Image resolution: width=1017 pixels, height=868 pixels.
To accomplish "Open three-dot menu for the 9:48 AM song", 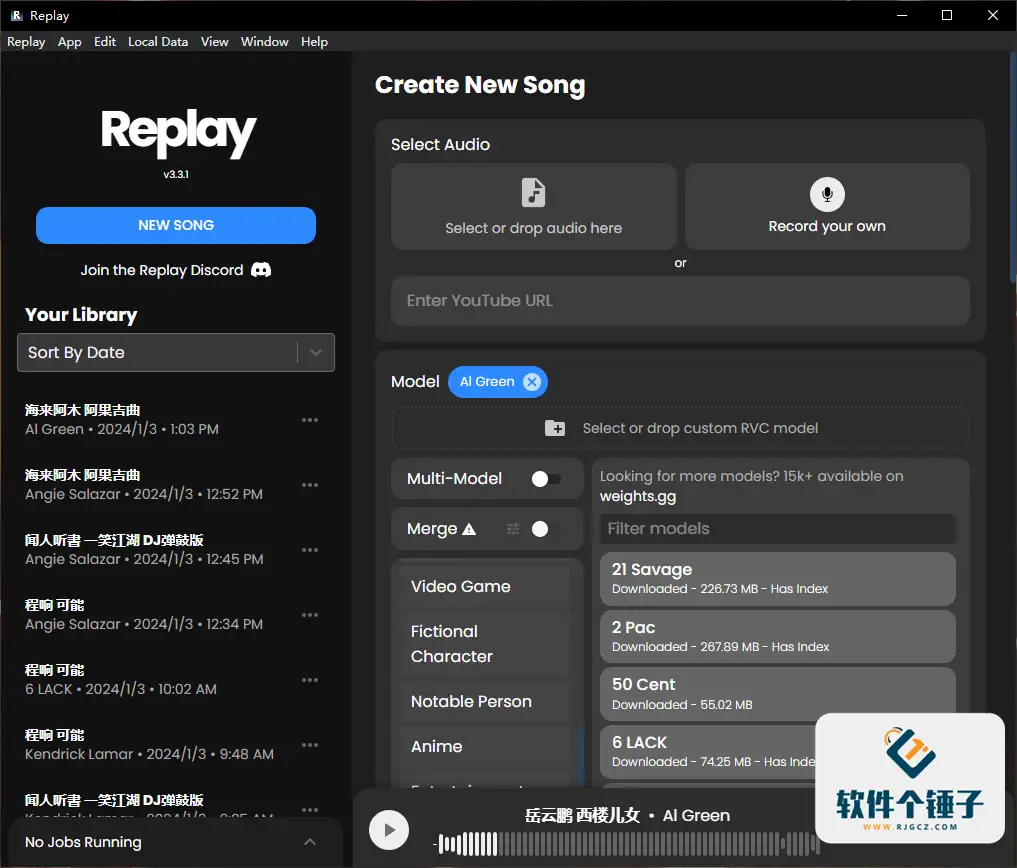I will [310, 745].
